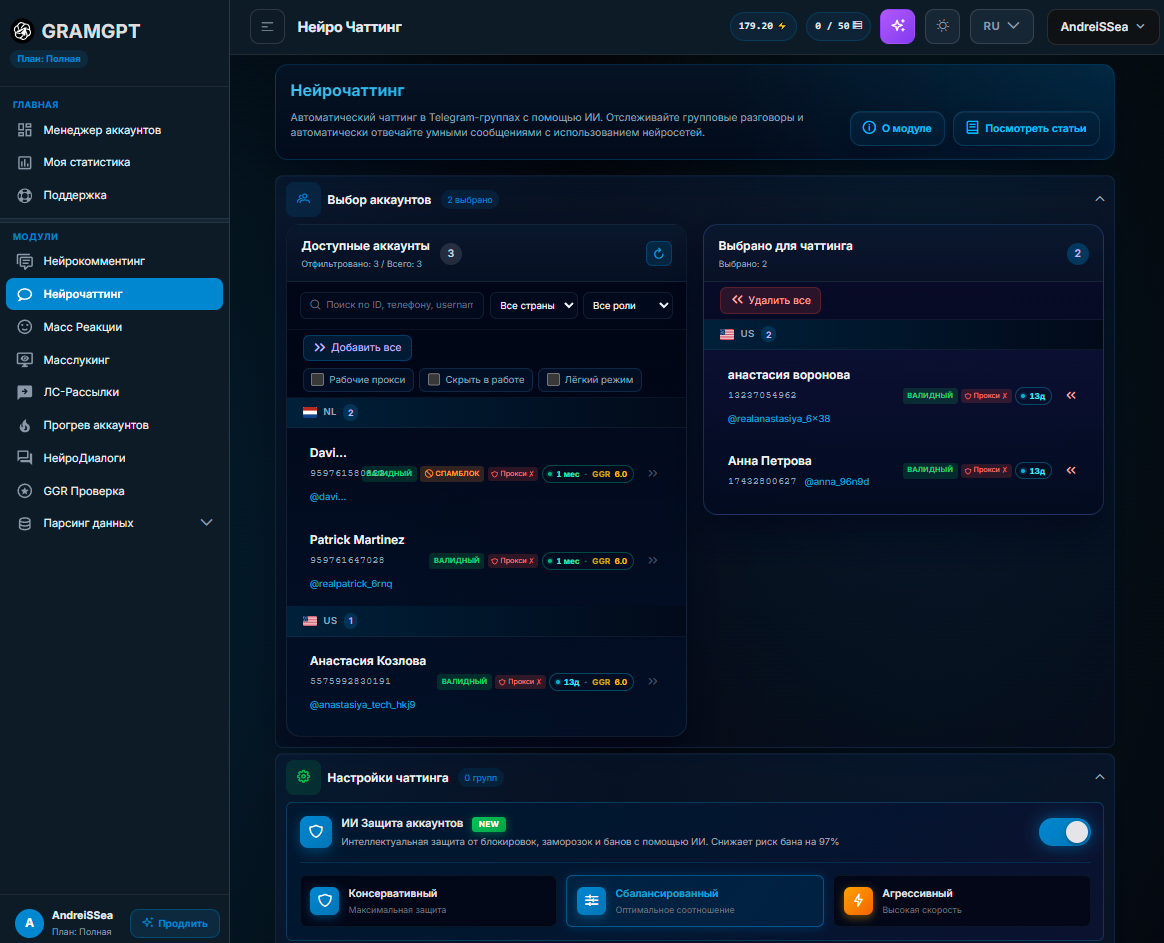This screenshot has width=1164, height=943.
Task: Open the purple AI sparkle button
Action: (x=897, y=27)
